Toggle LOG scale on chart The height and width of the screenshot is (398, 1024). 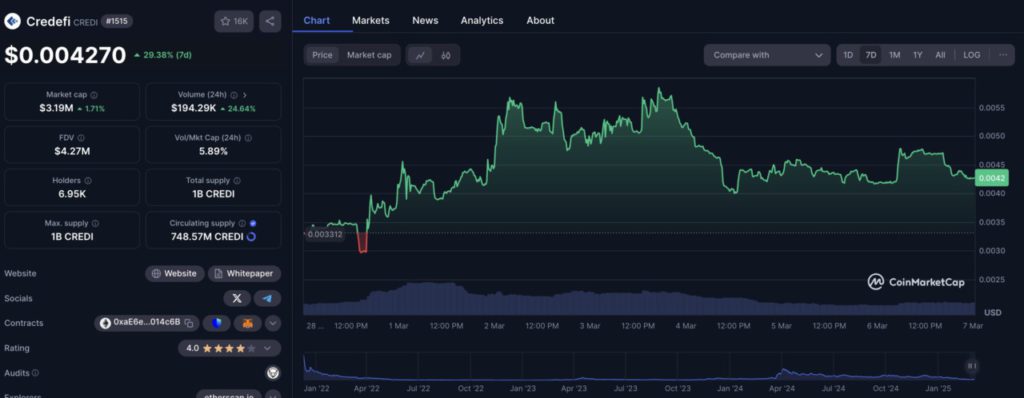[x=972, y=56]
